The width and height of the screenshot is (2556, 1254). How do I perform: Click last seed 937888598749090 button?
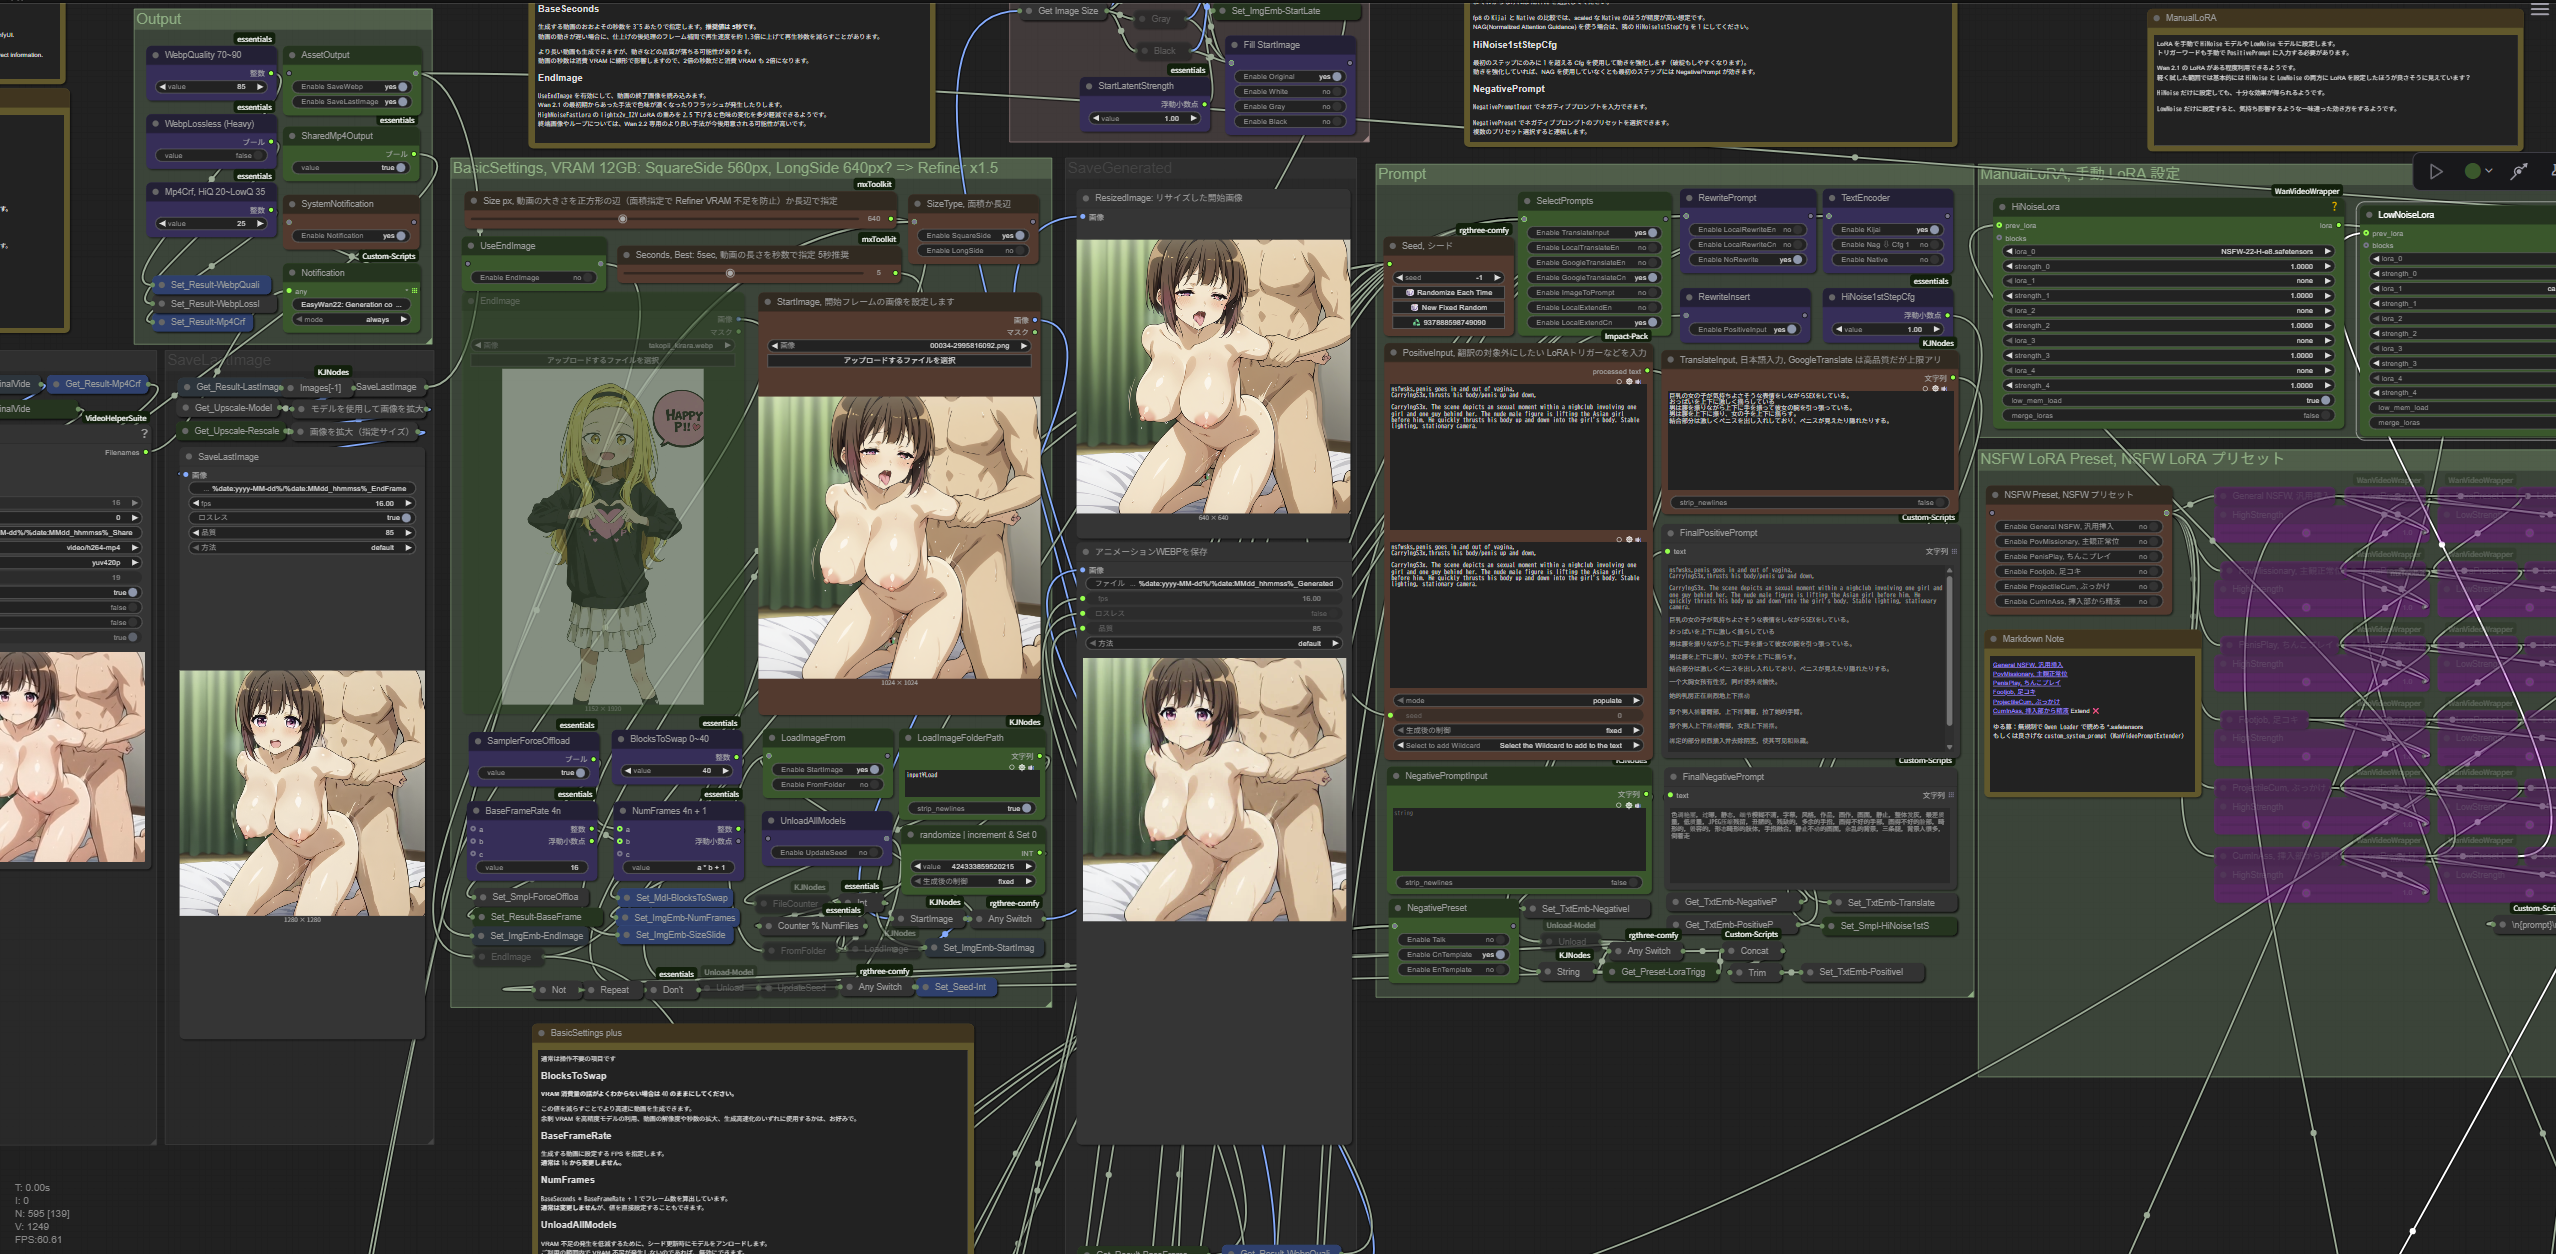point(1448,323)
